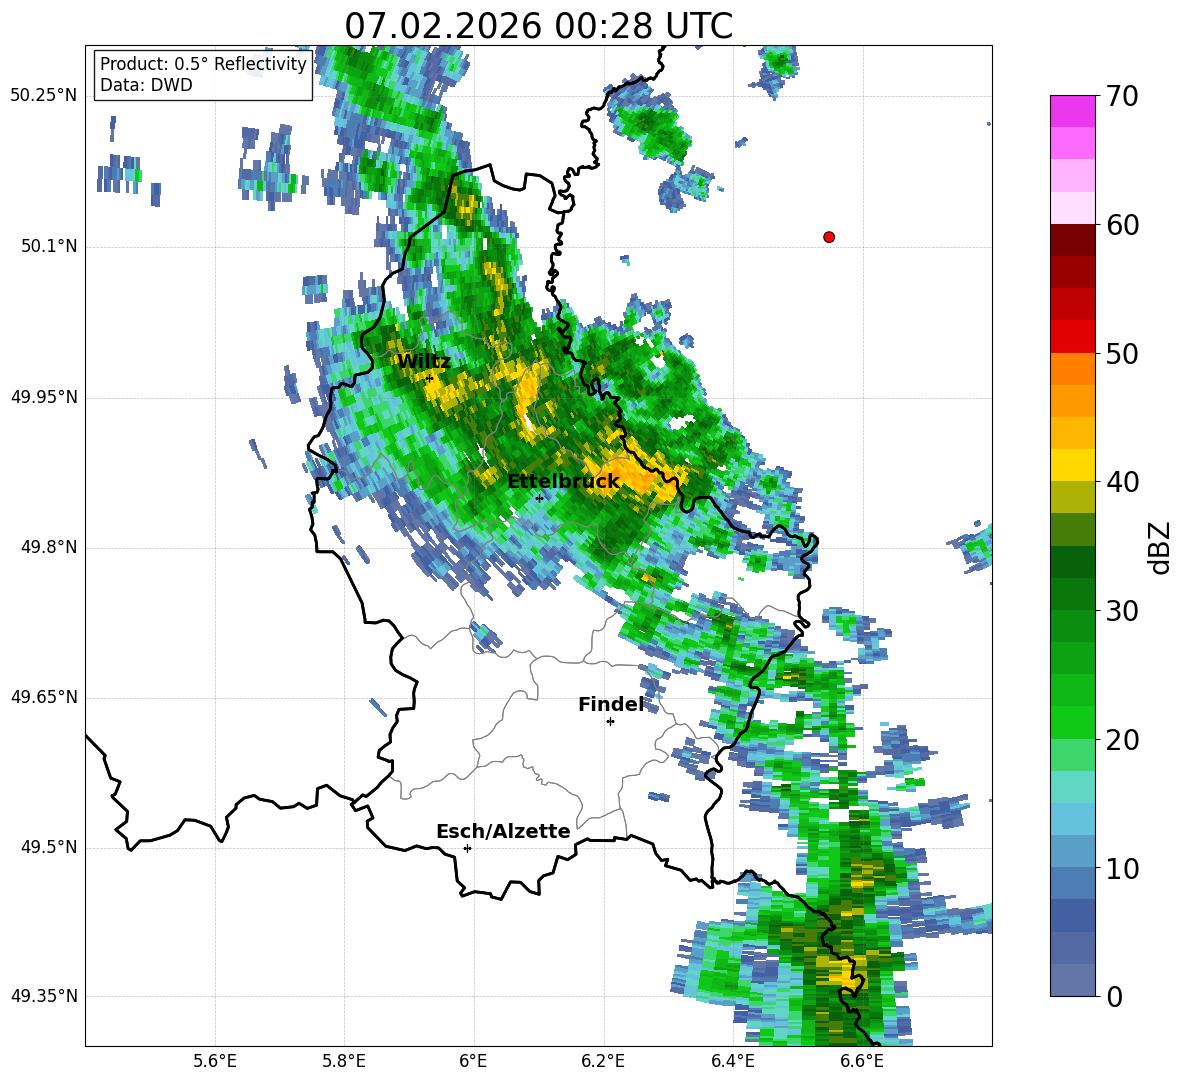Viewport: 1184px width, 1081px height.
Task: Click the bright red colorbar swatch near 50
Action: pos(1072,336)
